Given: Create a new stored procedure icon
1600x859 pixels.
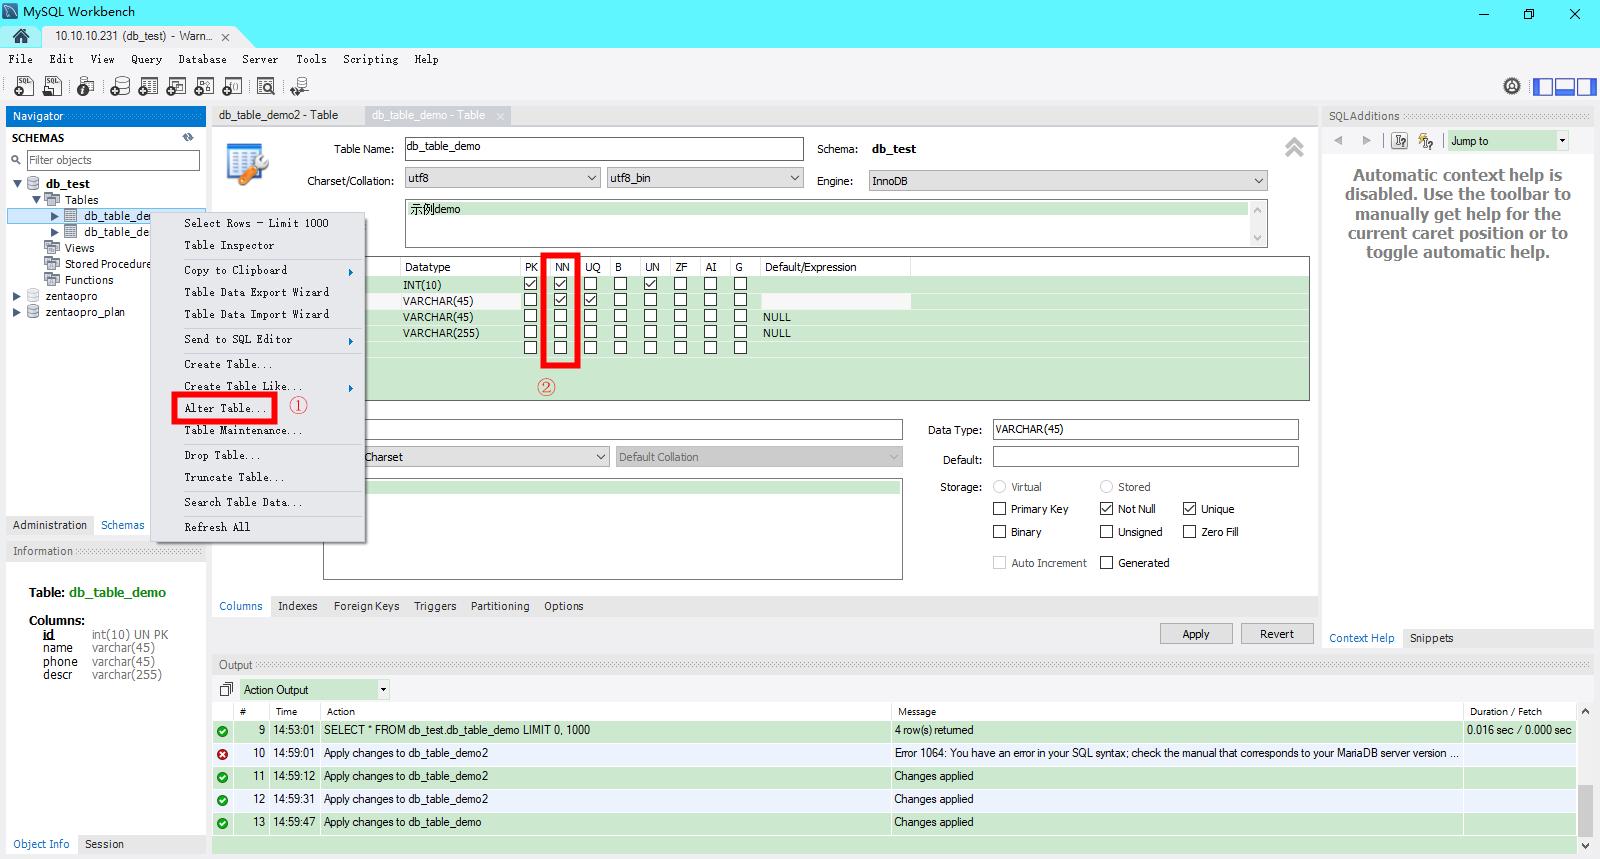Looking at the screenshot, I should 204,87.
